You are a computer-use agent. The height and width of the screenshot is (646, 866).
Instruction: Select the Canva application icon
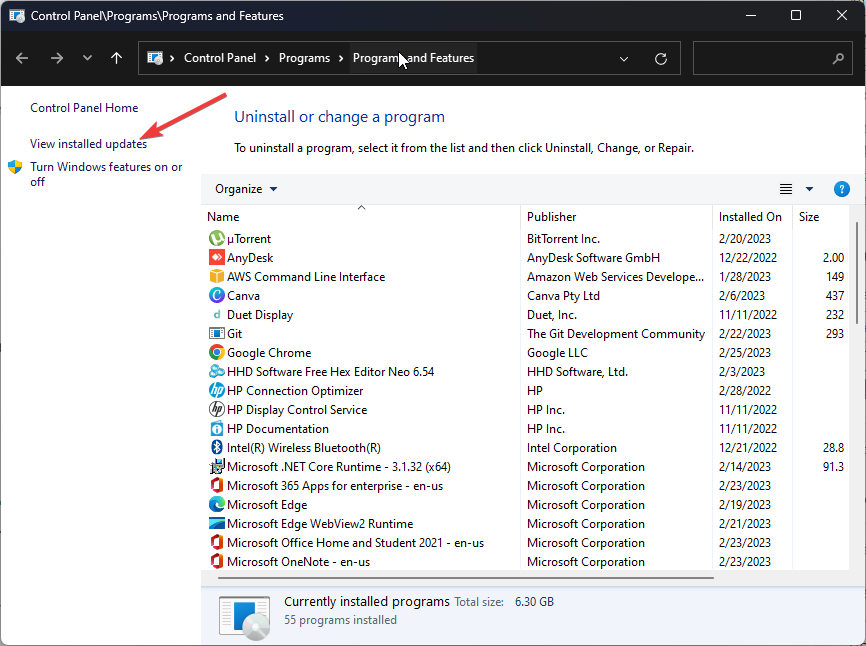coord(217,295)
